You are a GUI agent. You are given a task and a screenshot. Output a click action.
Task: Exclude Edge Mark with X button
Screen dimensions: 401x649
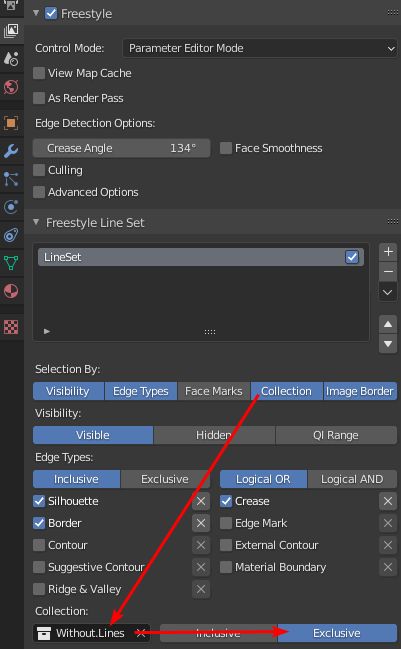click(x=388, y=523)
